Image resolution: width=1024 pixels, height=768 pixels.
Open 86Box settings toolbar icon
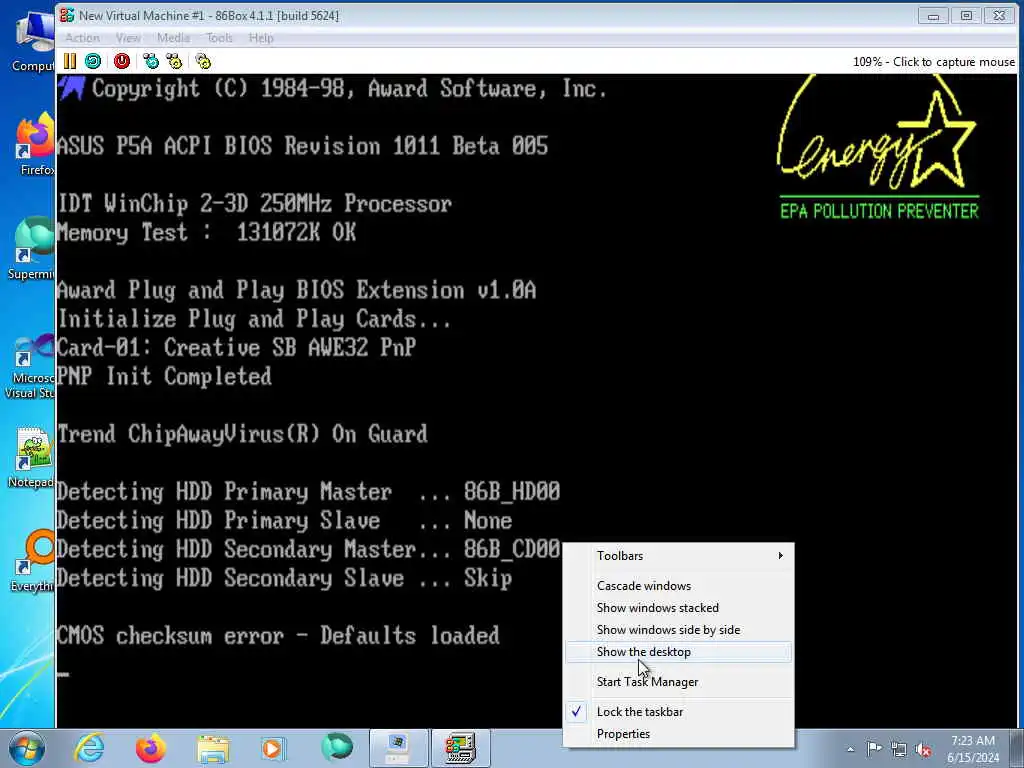(203, 61)
